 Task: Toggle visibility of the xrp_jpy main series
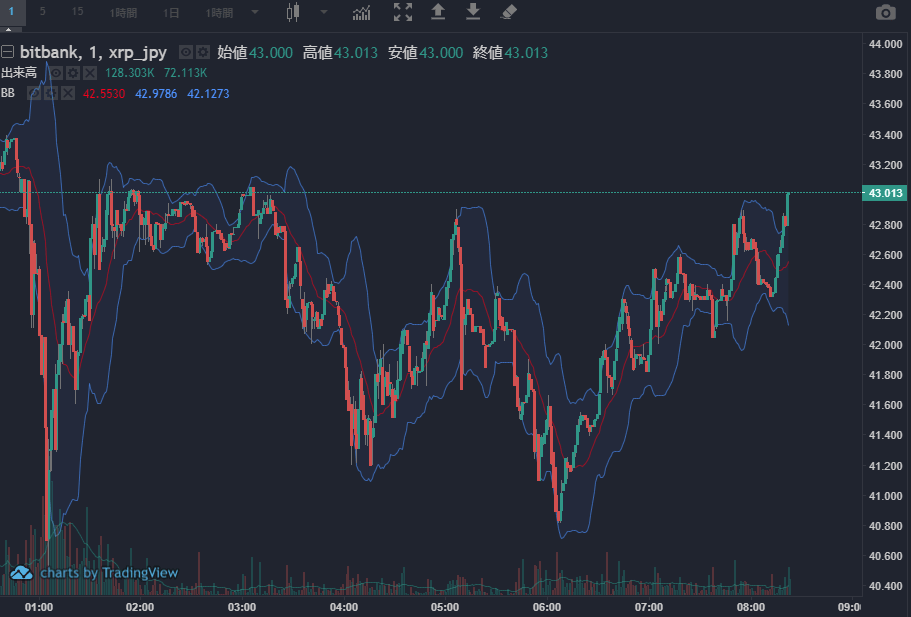(x=186, y=52)
